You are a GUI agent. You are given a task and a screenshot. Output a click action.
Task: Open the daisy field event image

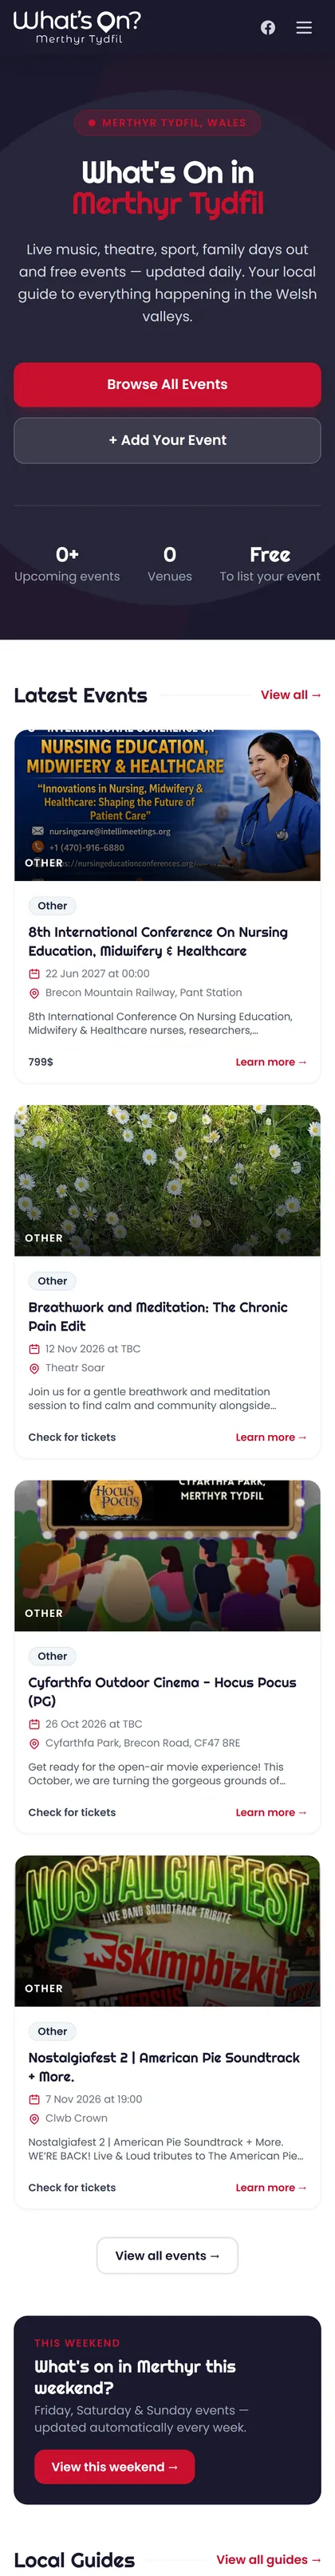[x=167, y=1180]
